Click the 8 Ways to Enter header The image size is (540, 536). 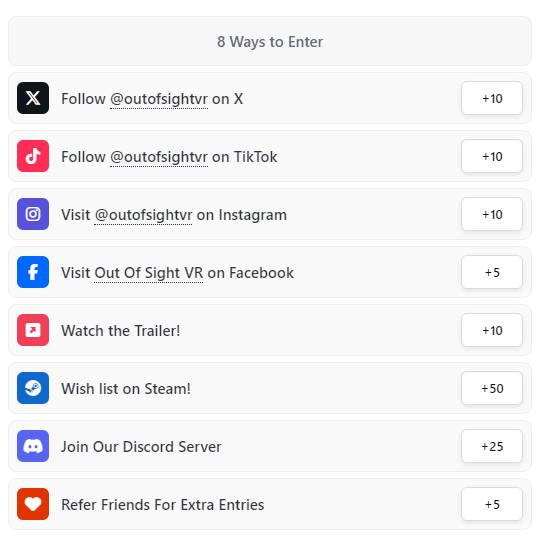(x=270, y=41)
